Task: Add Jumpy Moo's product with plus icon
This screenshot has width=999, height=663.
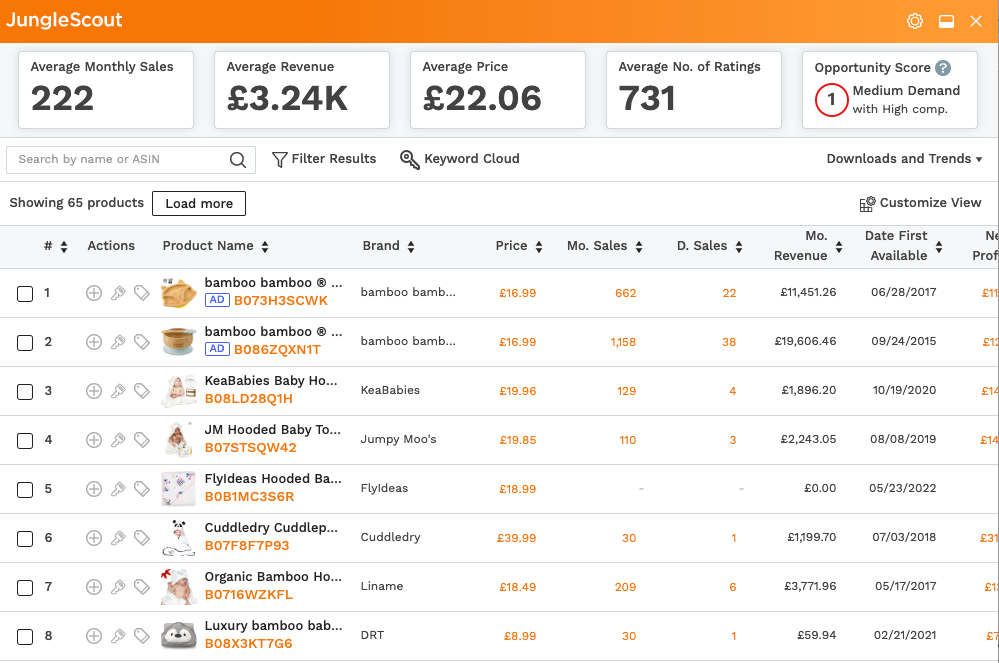Action: pos(94,440)
